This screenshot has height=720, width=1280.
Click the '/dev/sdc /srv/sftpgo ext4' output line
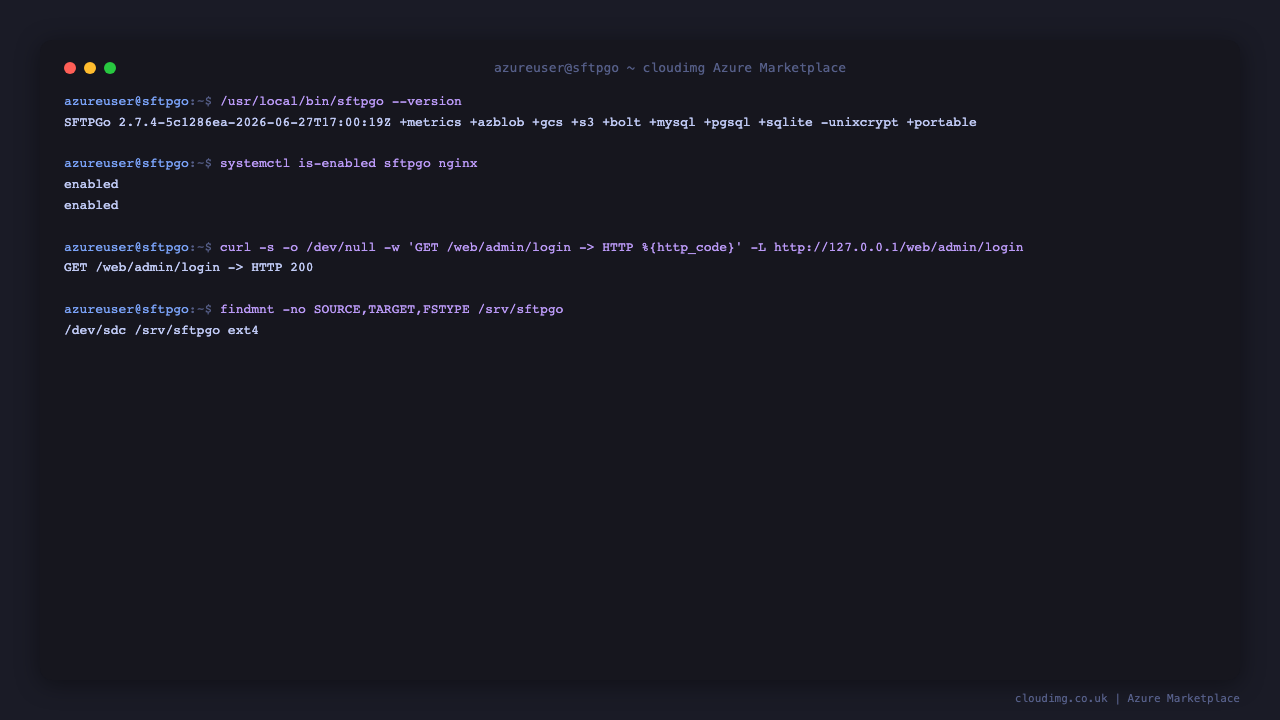(x=161, y=330)
